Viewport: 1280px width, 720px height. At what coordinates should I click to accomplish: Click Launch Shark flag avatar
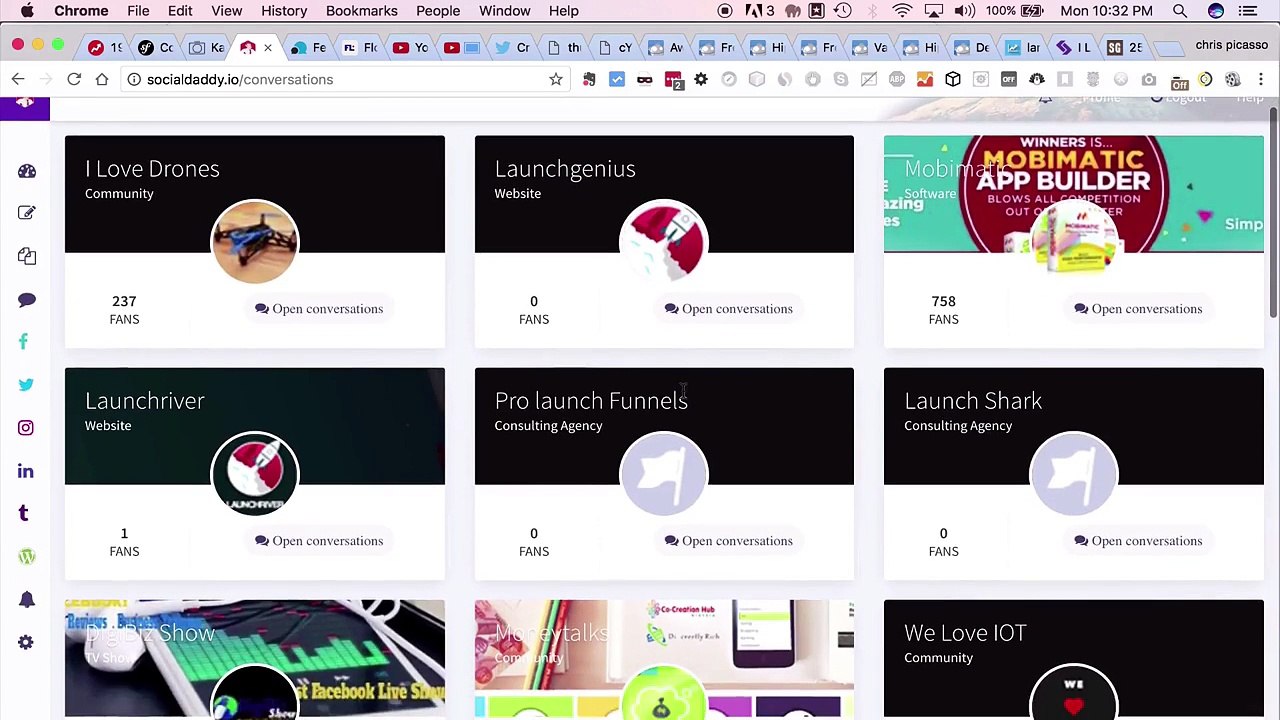click(1074, 474)
